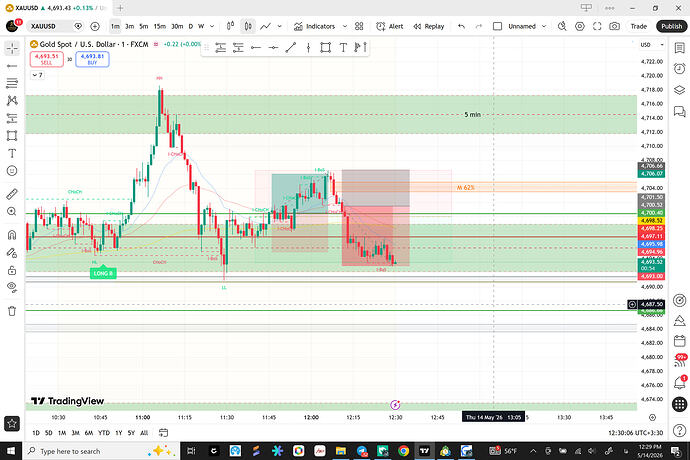Screen dimensions: 690x460
Task: Select the 1m timeframe
Action: click(115, 26)
